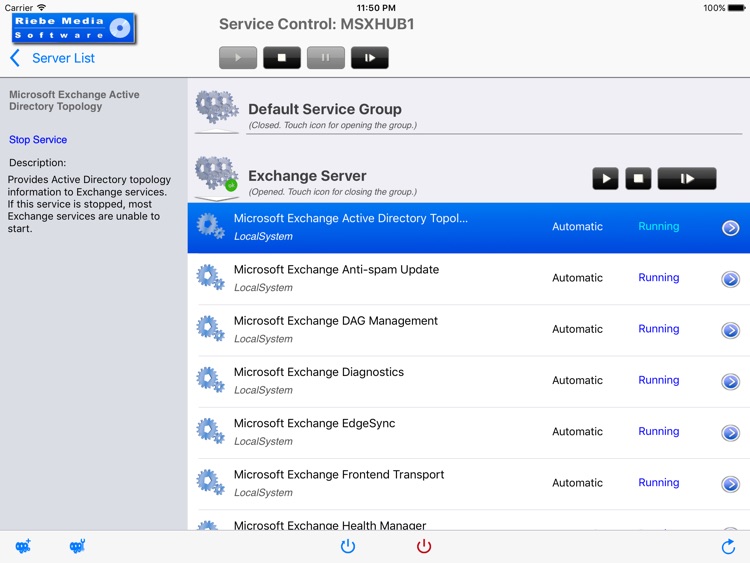Click gear icon of Active Directory Topology
Image resolution: width=750 pixels, height=563 pixels.
210,226
